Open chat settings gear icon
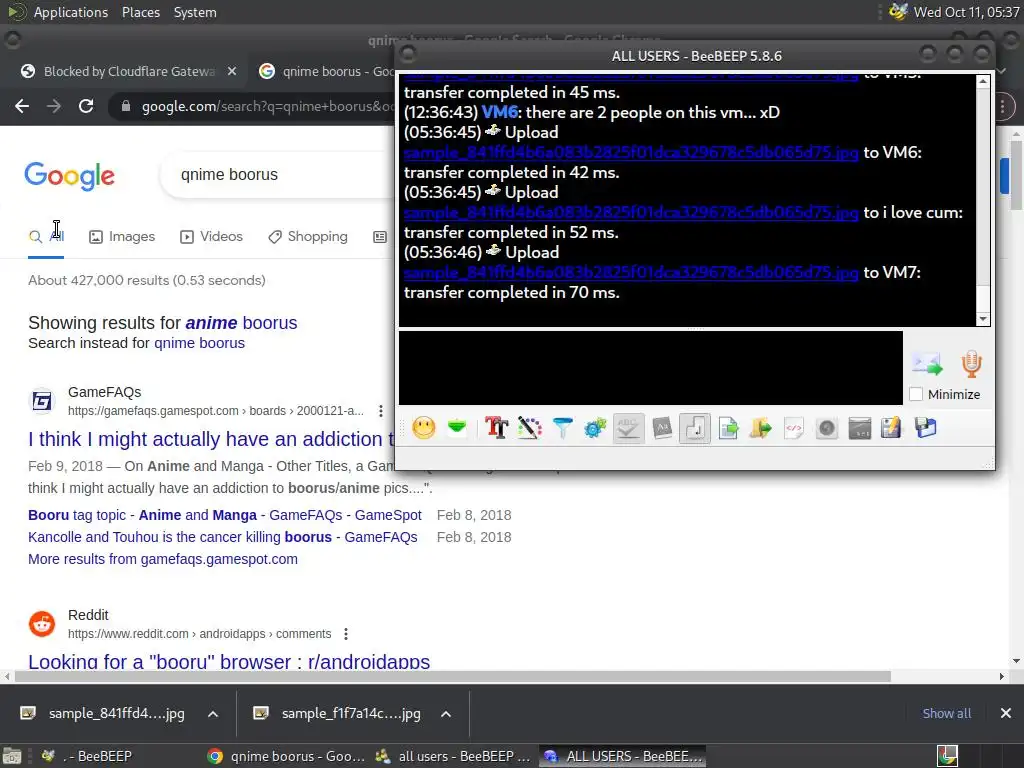 coord(595,428)
